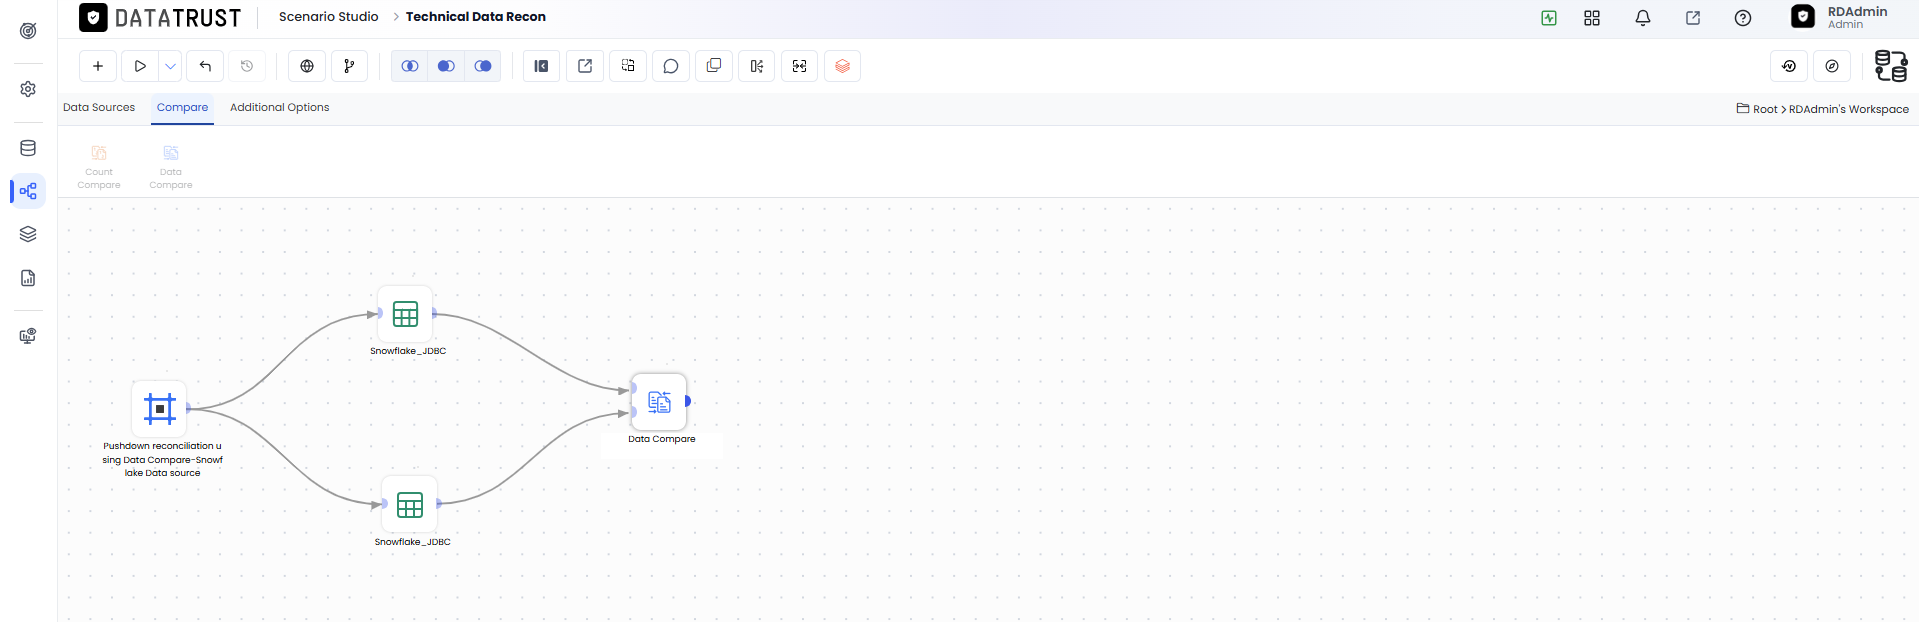Viewport: 1919px width, 622px height.
Task: Open the comment bubble icon
Action: (671, 66)
